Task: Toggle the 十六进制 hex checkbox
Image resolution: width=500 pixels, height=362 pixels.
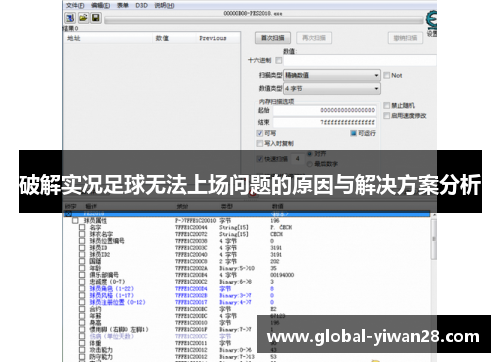Action: (279, 60)
